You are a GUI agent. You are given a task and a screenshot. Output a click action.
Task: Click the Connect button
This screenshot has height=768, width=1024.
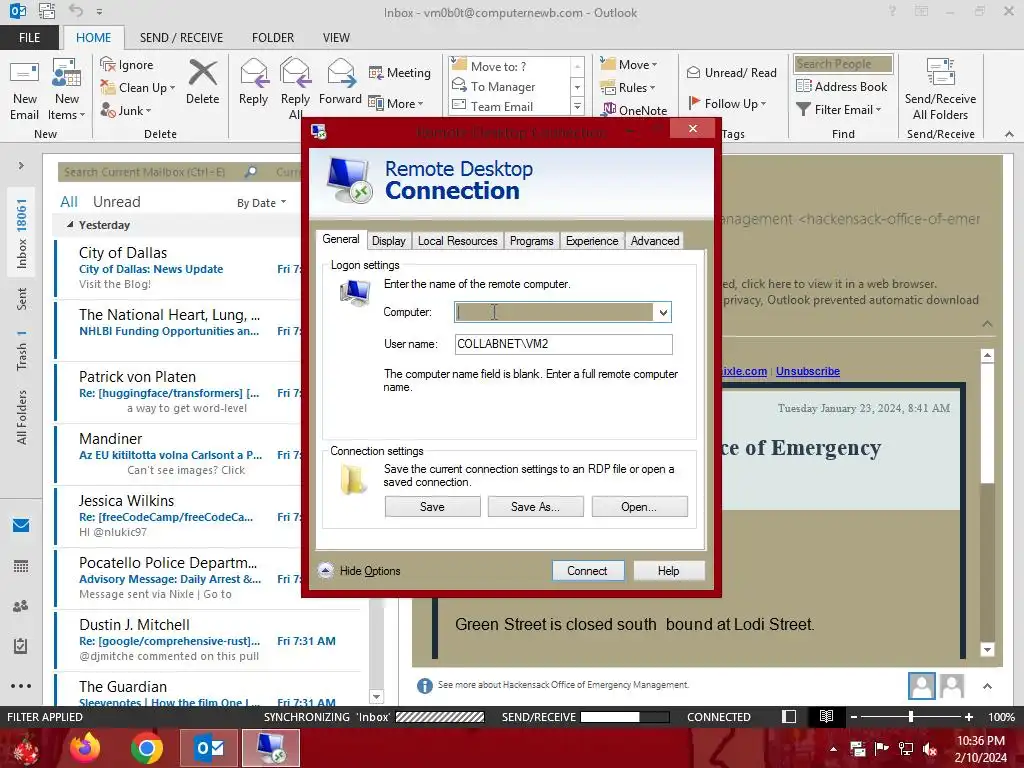pos(587,571)
